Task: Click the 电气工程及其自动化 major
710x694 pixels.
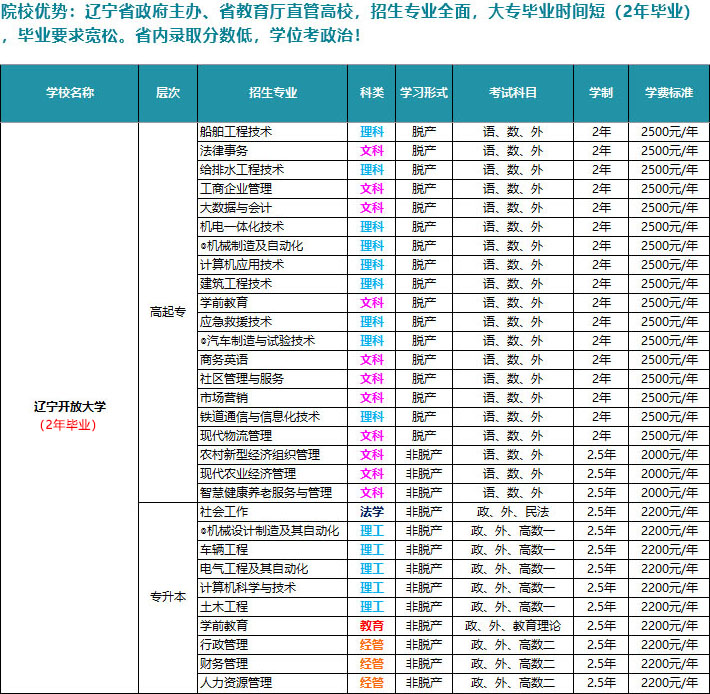Action: coord(254,569)
